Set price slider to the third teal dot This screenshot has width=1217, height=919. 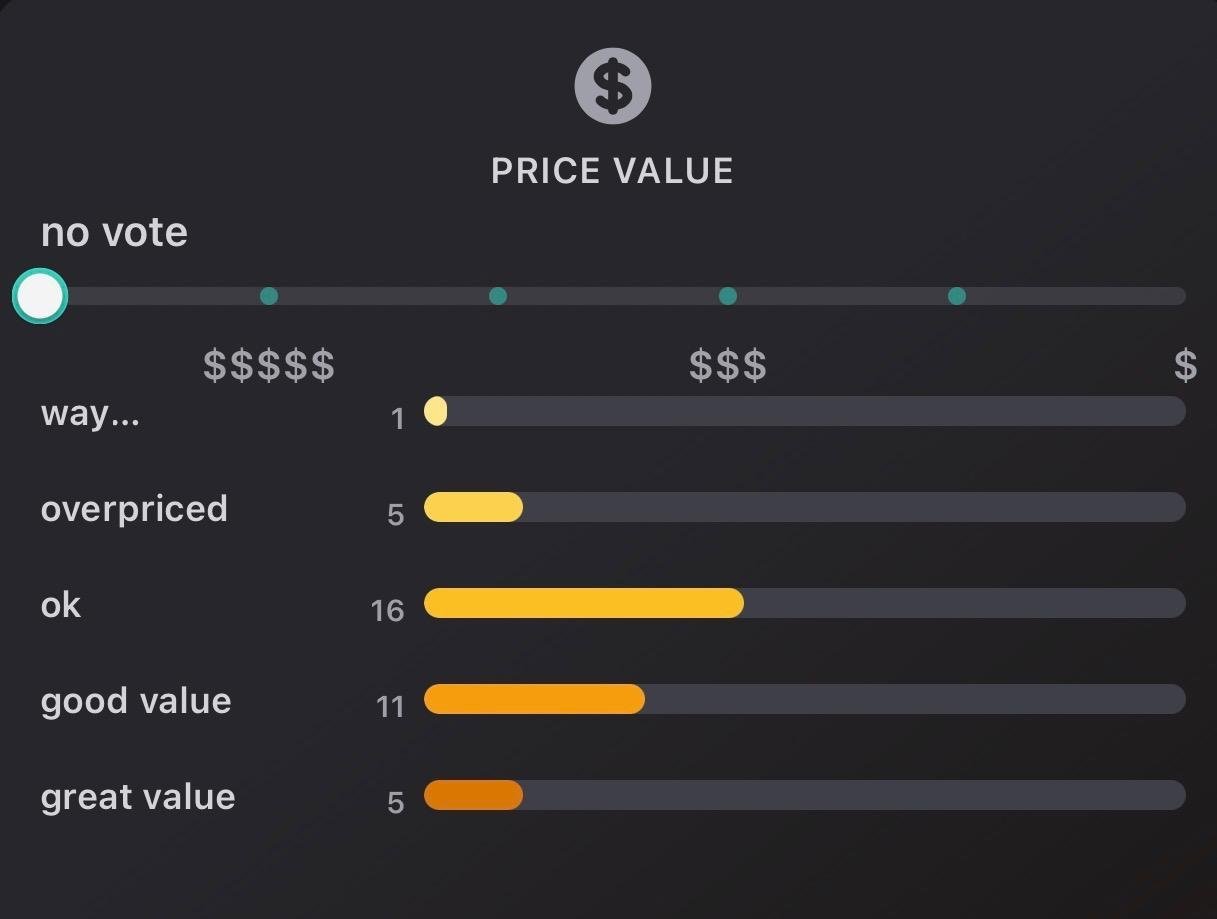(x=728, y=296)
